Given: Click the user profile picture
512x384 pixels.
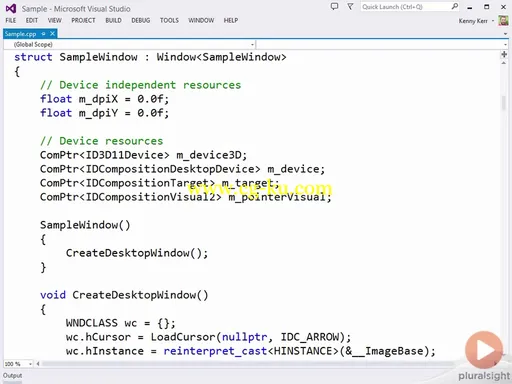Looking at the screenshot, I should point(503,21).
